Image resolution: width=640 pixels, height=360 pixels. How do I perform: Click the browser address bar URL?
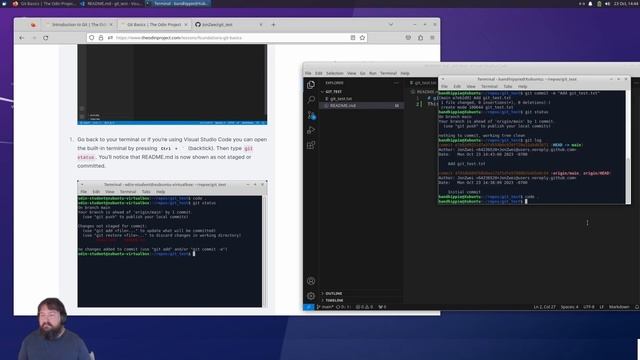pyautogui.click(x=179, y=38)
